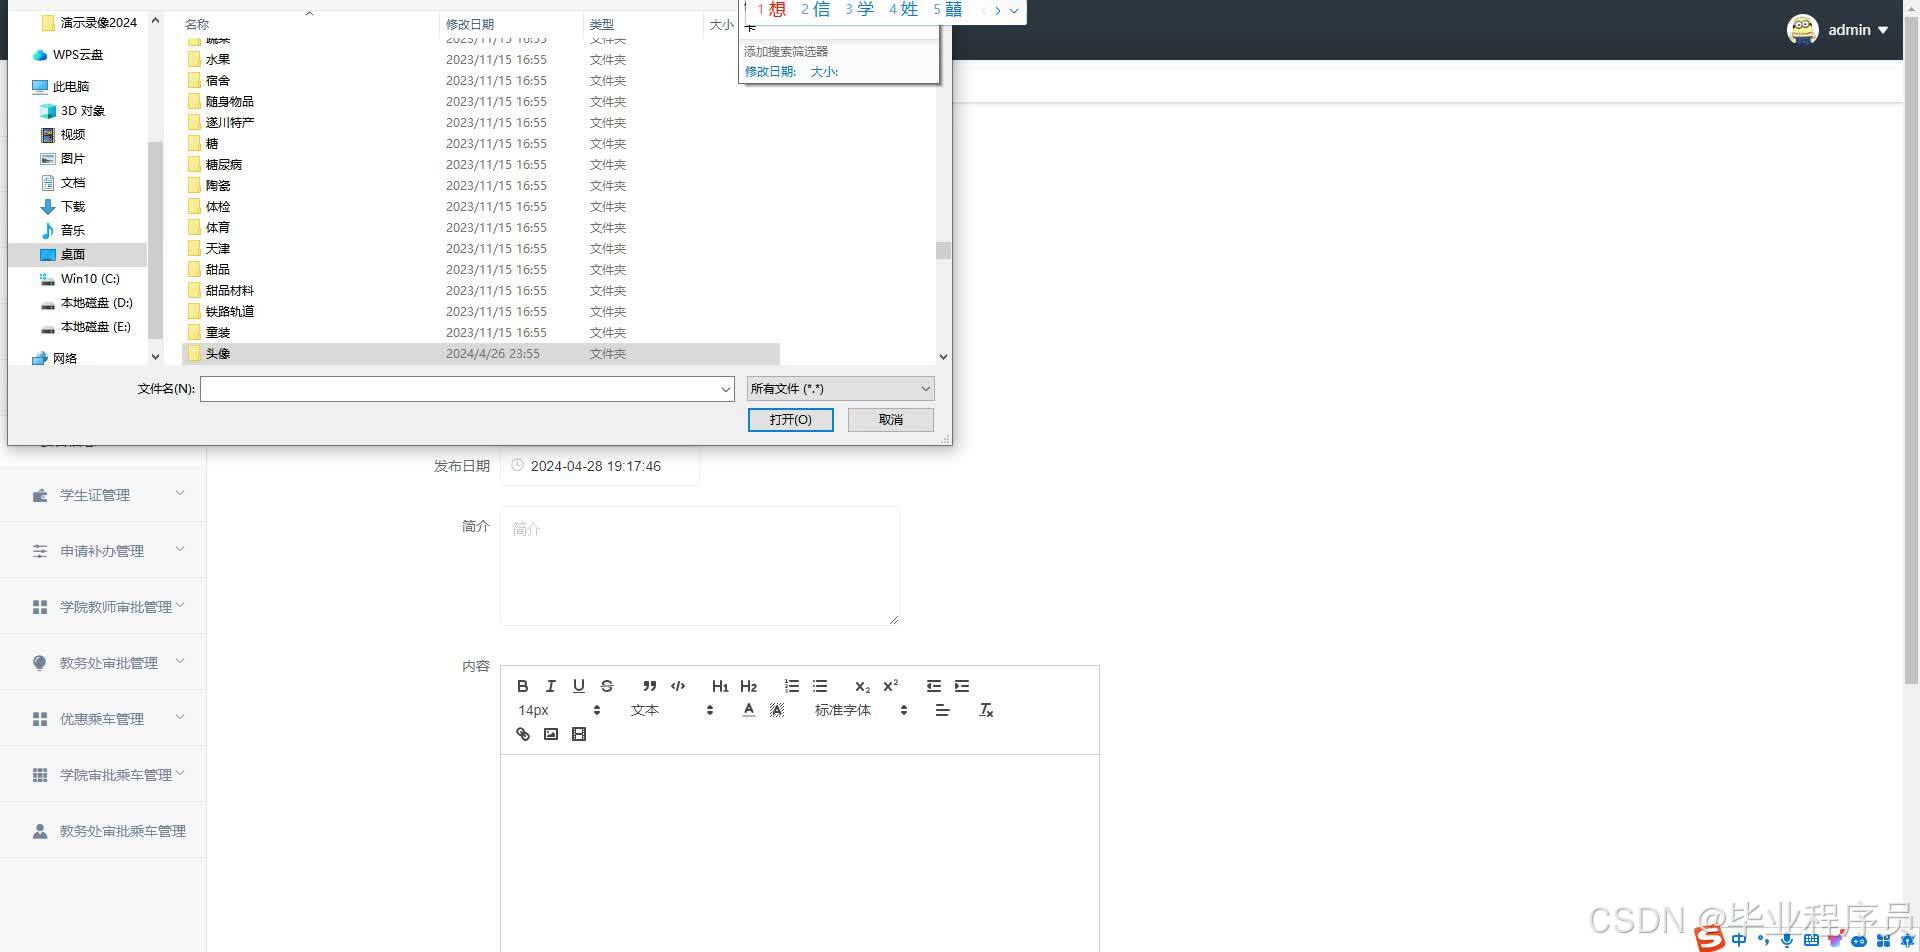Open the text background color picker

coord(777,710)
